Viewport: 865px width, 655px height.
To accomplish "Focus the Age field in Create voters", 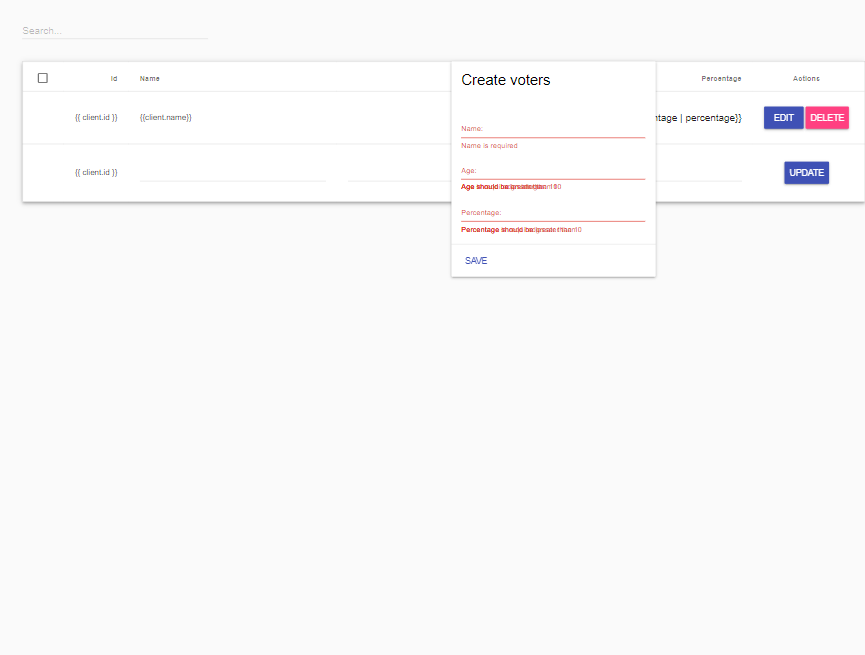I will (x=553, y=171).
